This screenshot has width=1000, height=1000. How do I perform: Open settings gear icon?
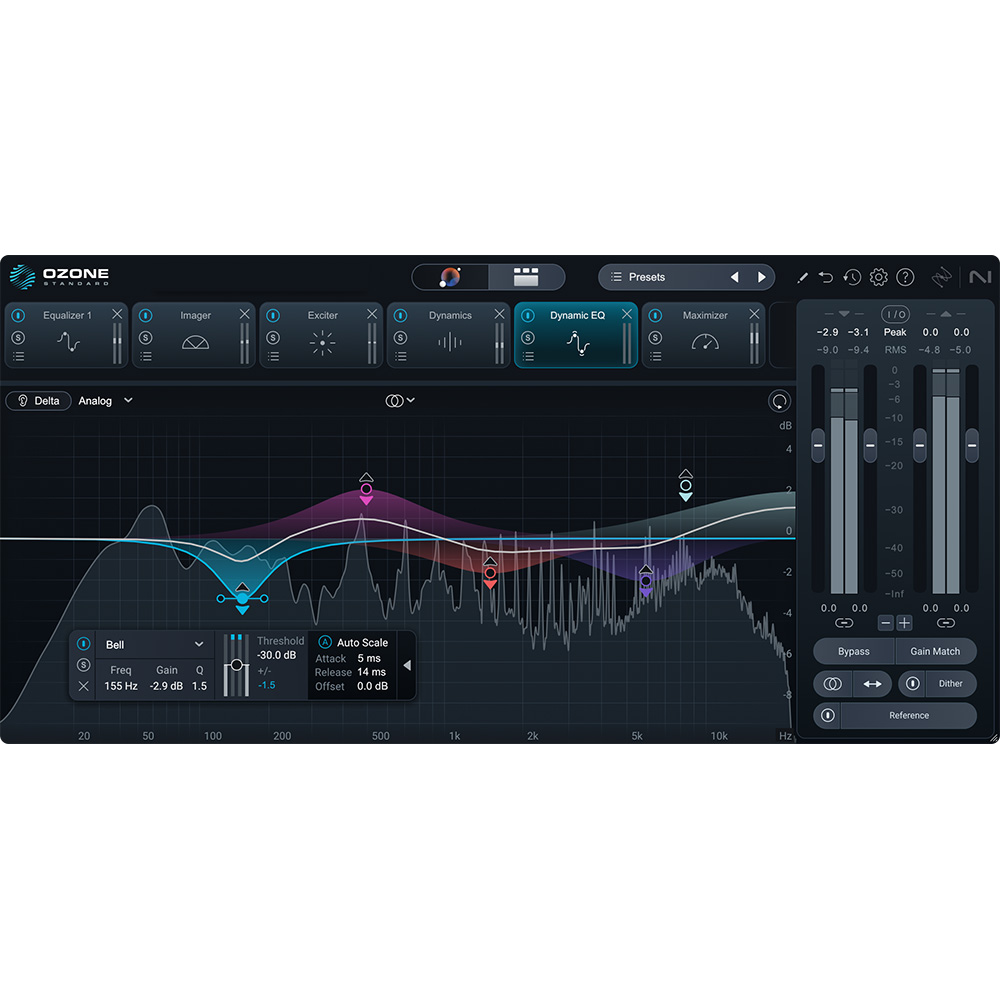(879, 277)
